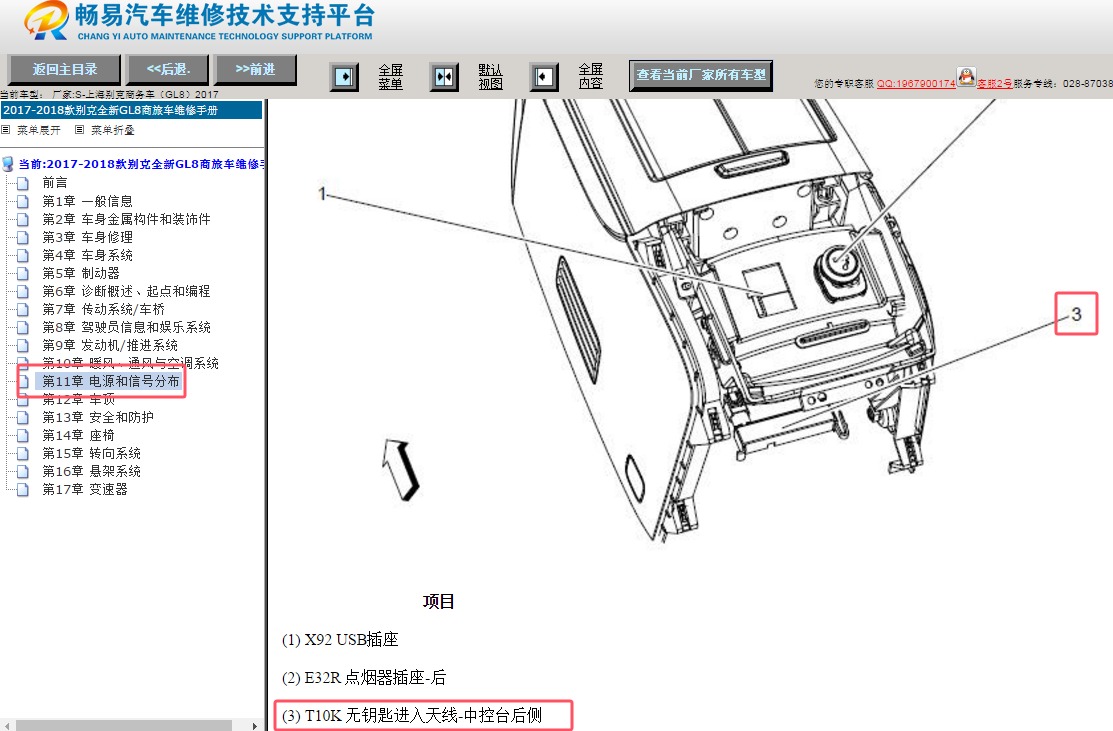
Task: Click the page icon beside 第3章 车身修理
Action: click(23, 237)
